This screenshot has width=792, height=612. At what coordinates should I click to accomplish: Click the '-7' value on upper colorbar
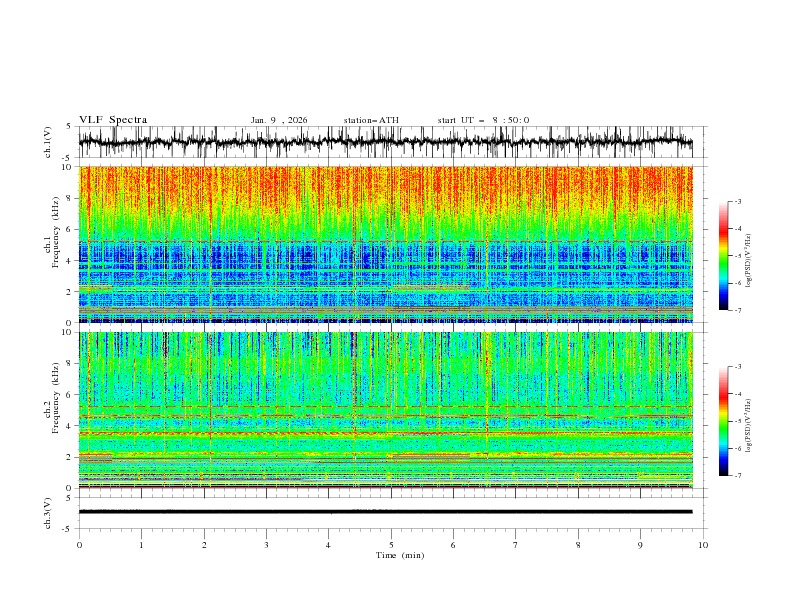(737, 311)
